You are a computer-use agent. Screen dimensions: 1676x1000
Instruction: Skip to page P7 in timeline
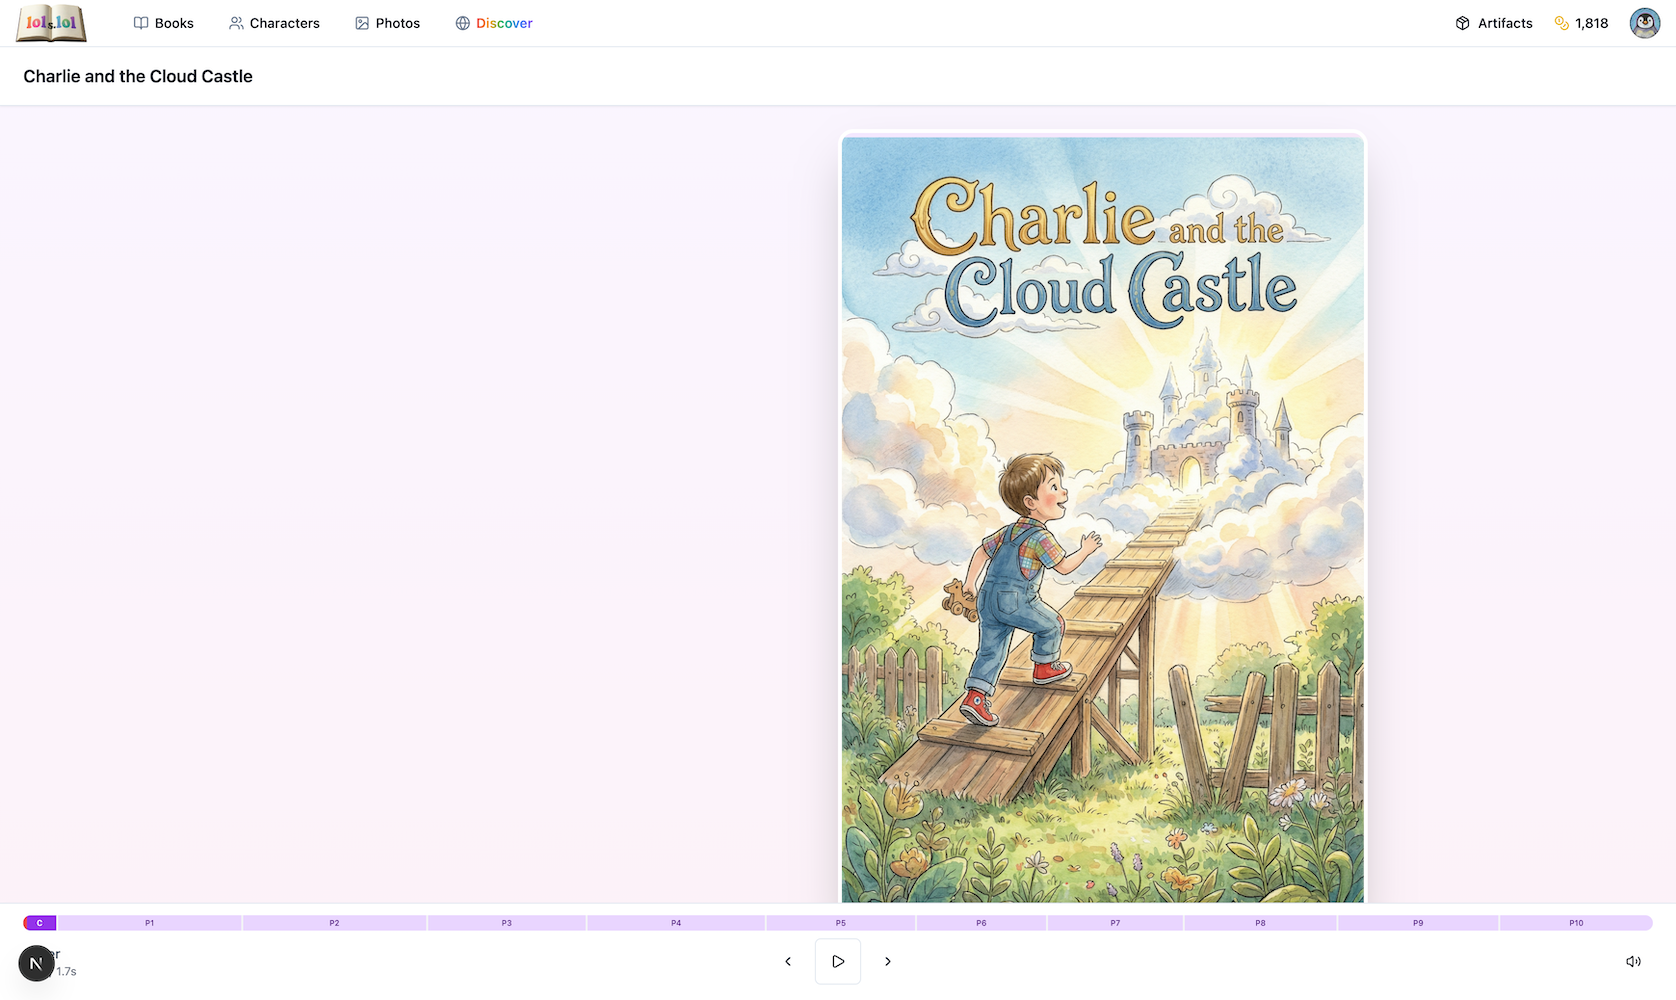pos(1115,923)
